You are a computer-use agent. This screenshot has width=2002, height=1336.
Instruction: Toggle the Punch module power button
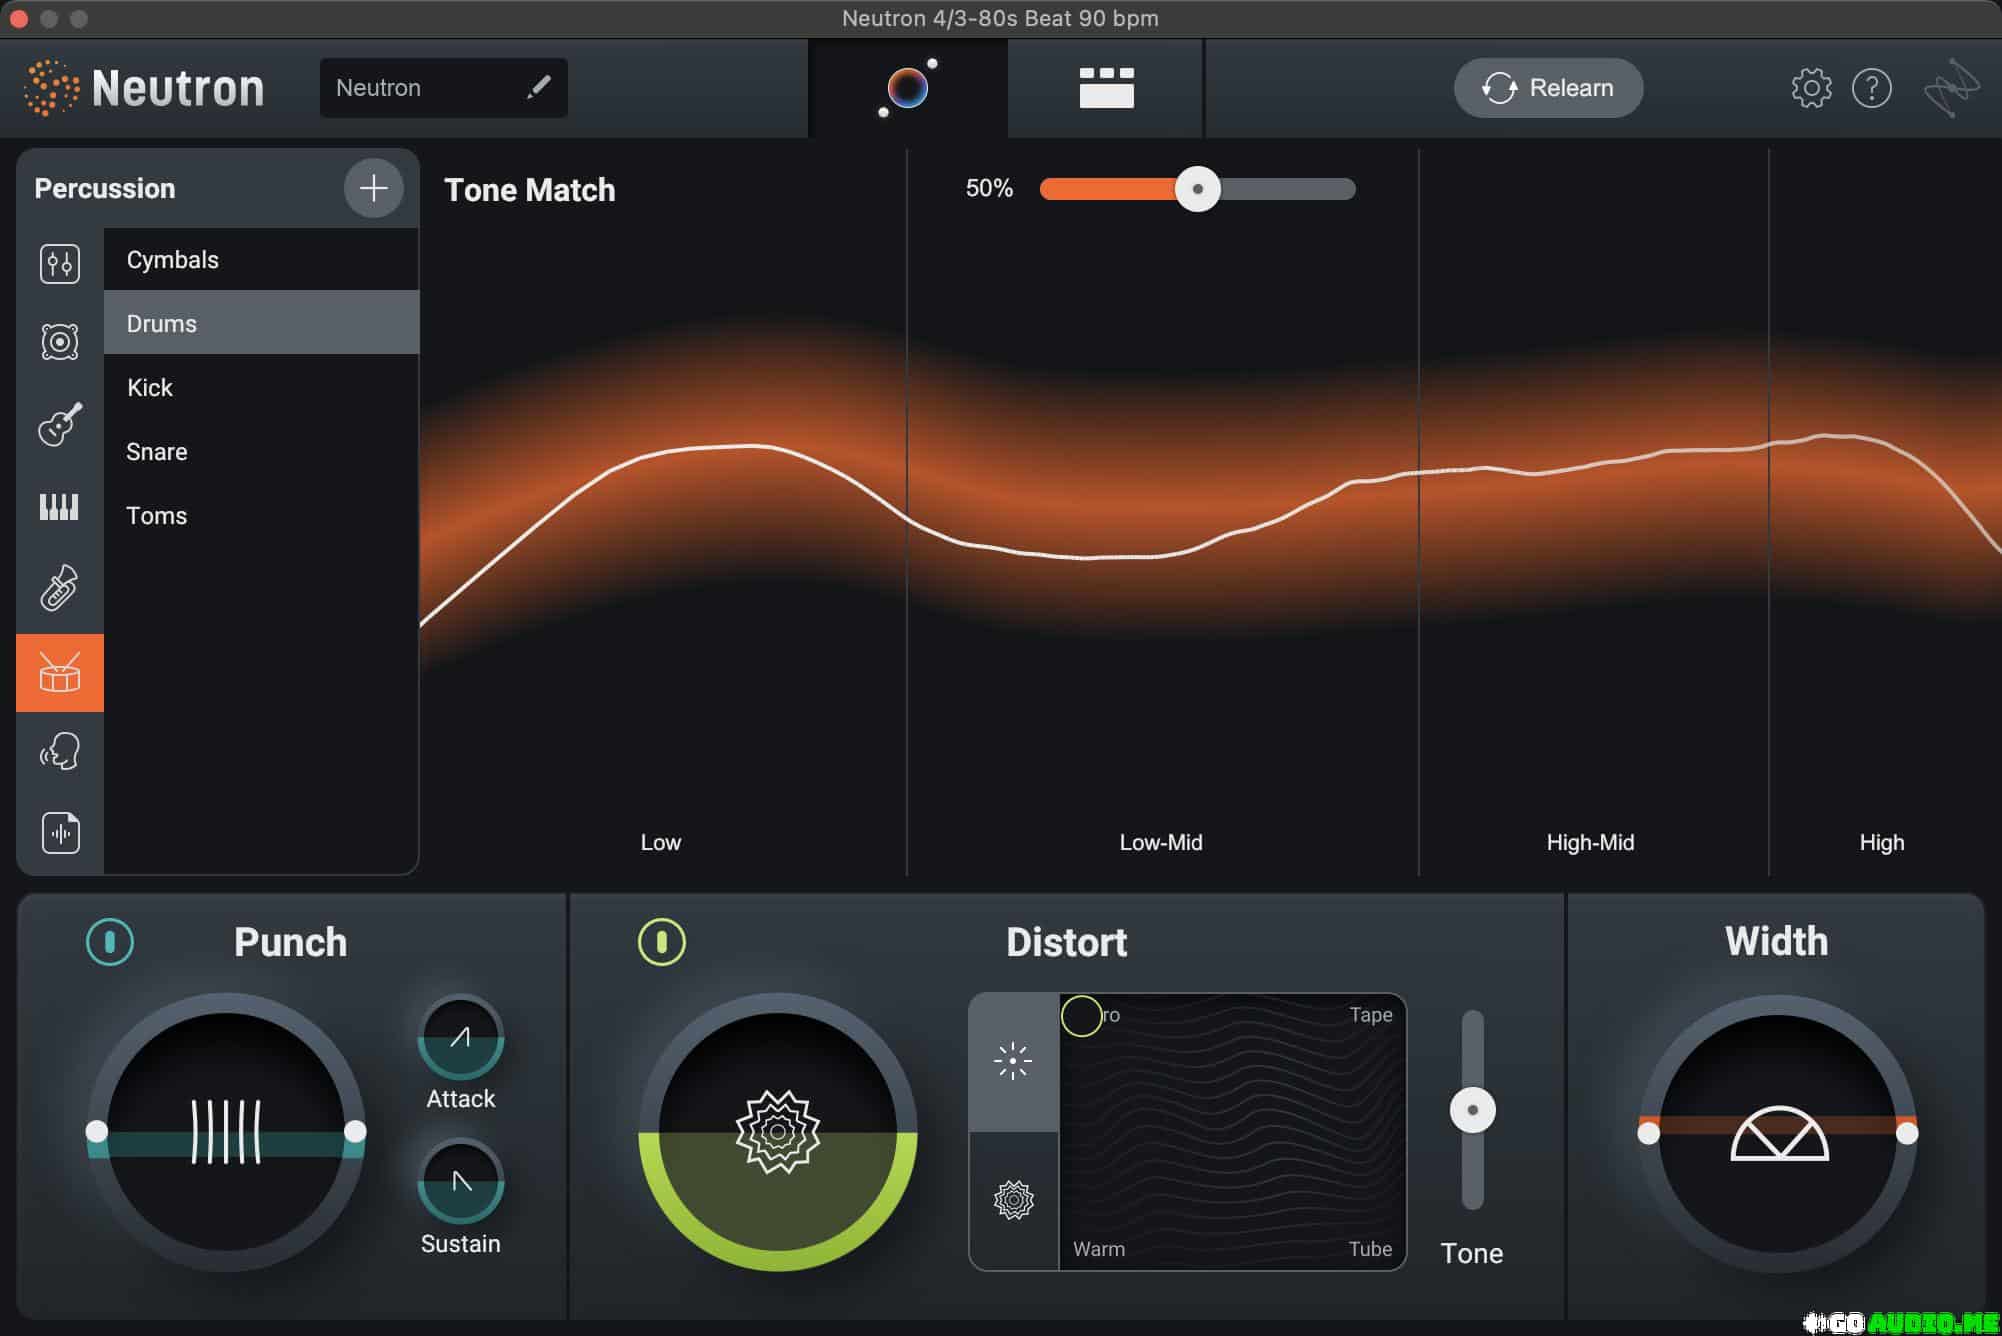point(110,942)
